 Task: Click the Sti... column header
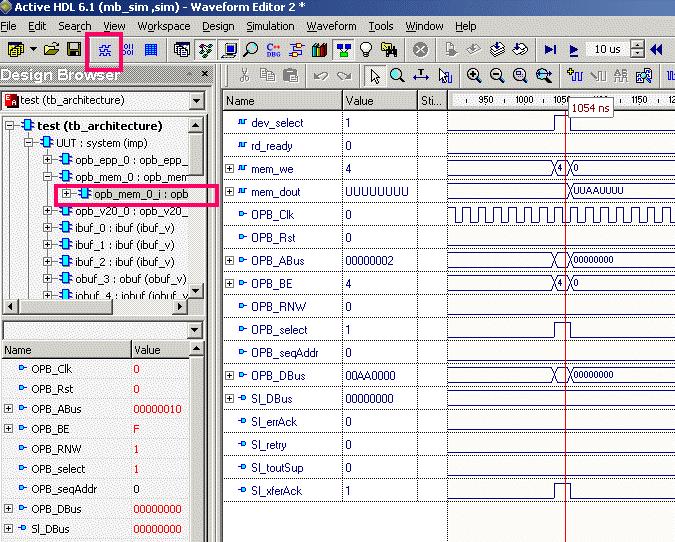(x=432, y=101)
